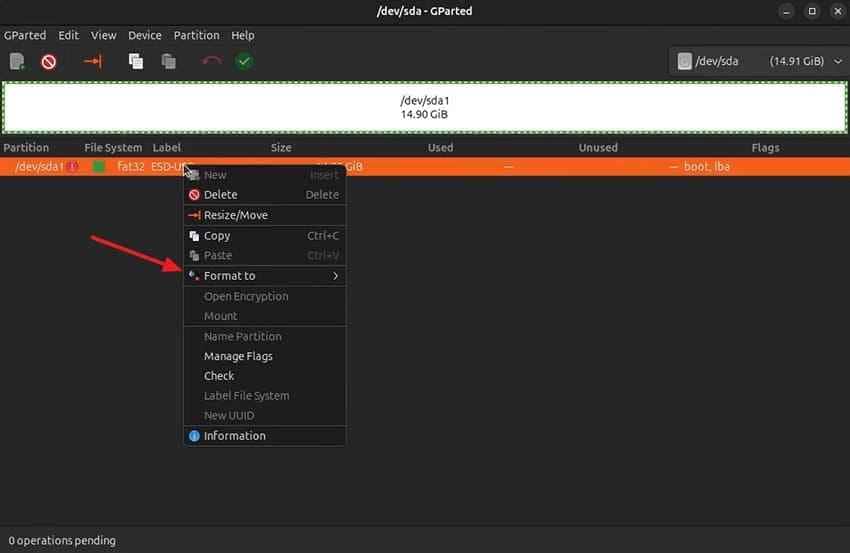This screenshot has width=850, height=553.
Task: Click the Label column header
Action: click(166, 147)
